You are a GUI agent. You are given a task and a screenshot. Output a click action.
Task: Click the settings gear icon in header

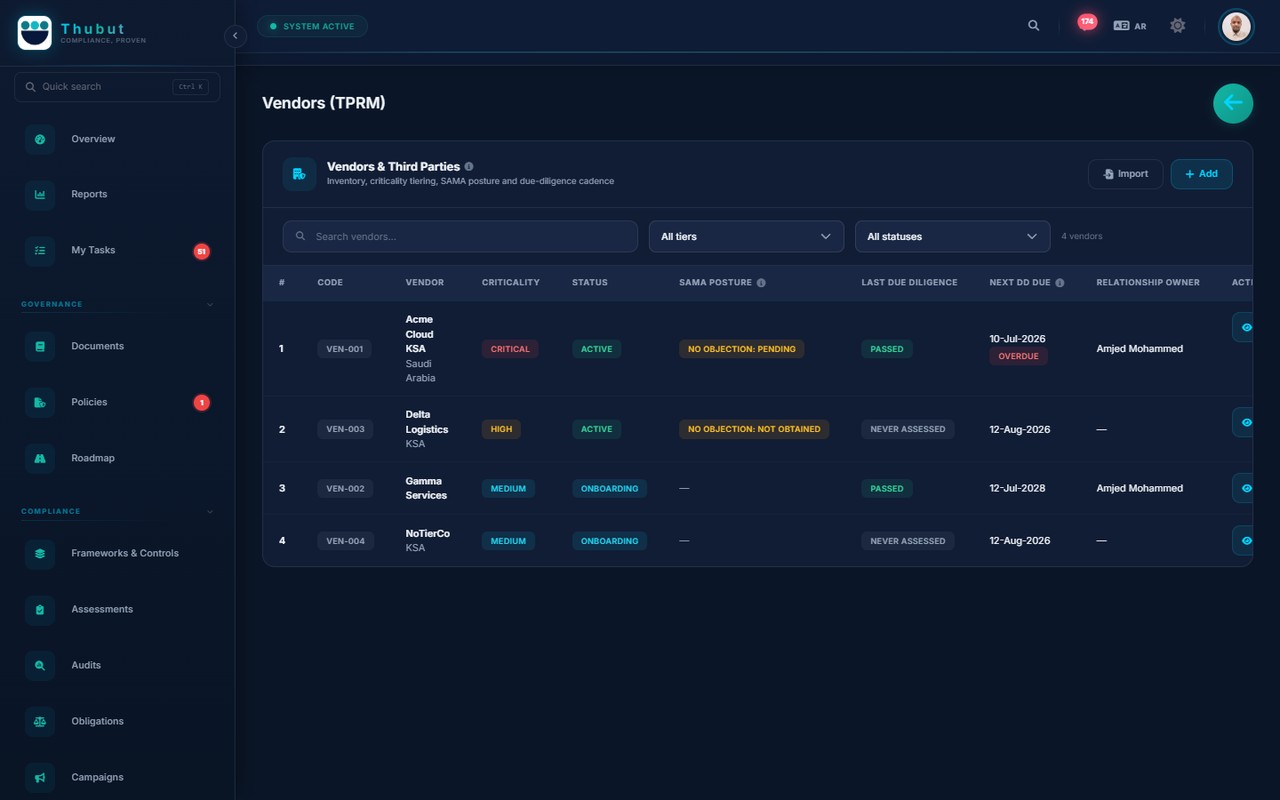[x=1178, y=26]
